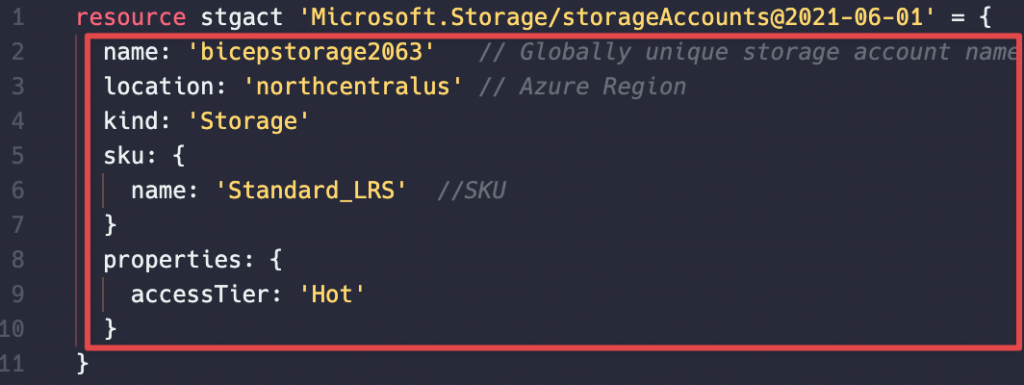1024x385 pixels.
Task: Click the 'Microsoft.Storage/storageAccounts@2021-06-01' type string
Action: point(611,18)
